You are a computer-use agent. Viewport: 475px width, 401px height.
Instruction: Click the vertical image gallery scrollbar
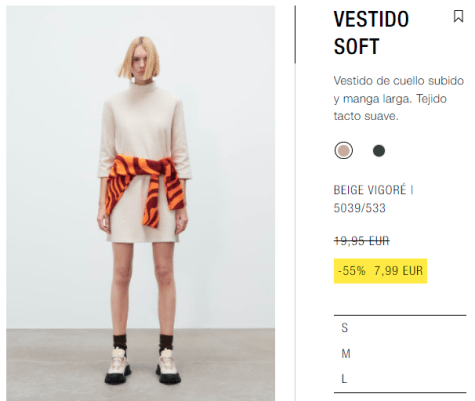tap(295, 35)
